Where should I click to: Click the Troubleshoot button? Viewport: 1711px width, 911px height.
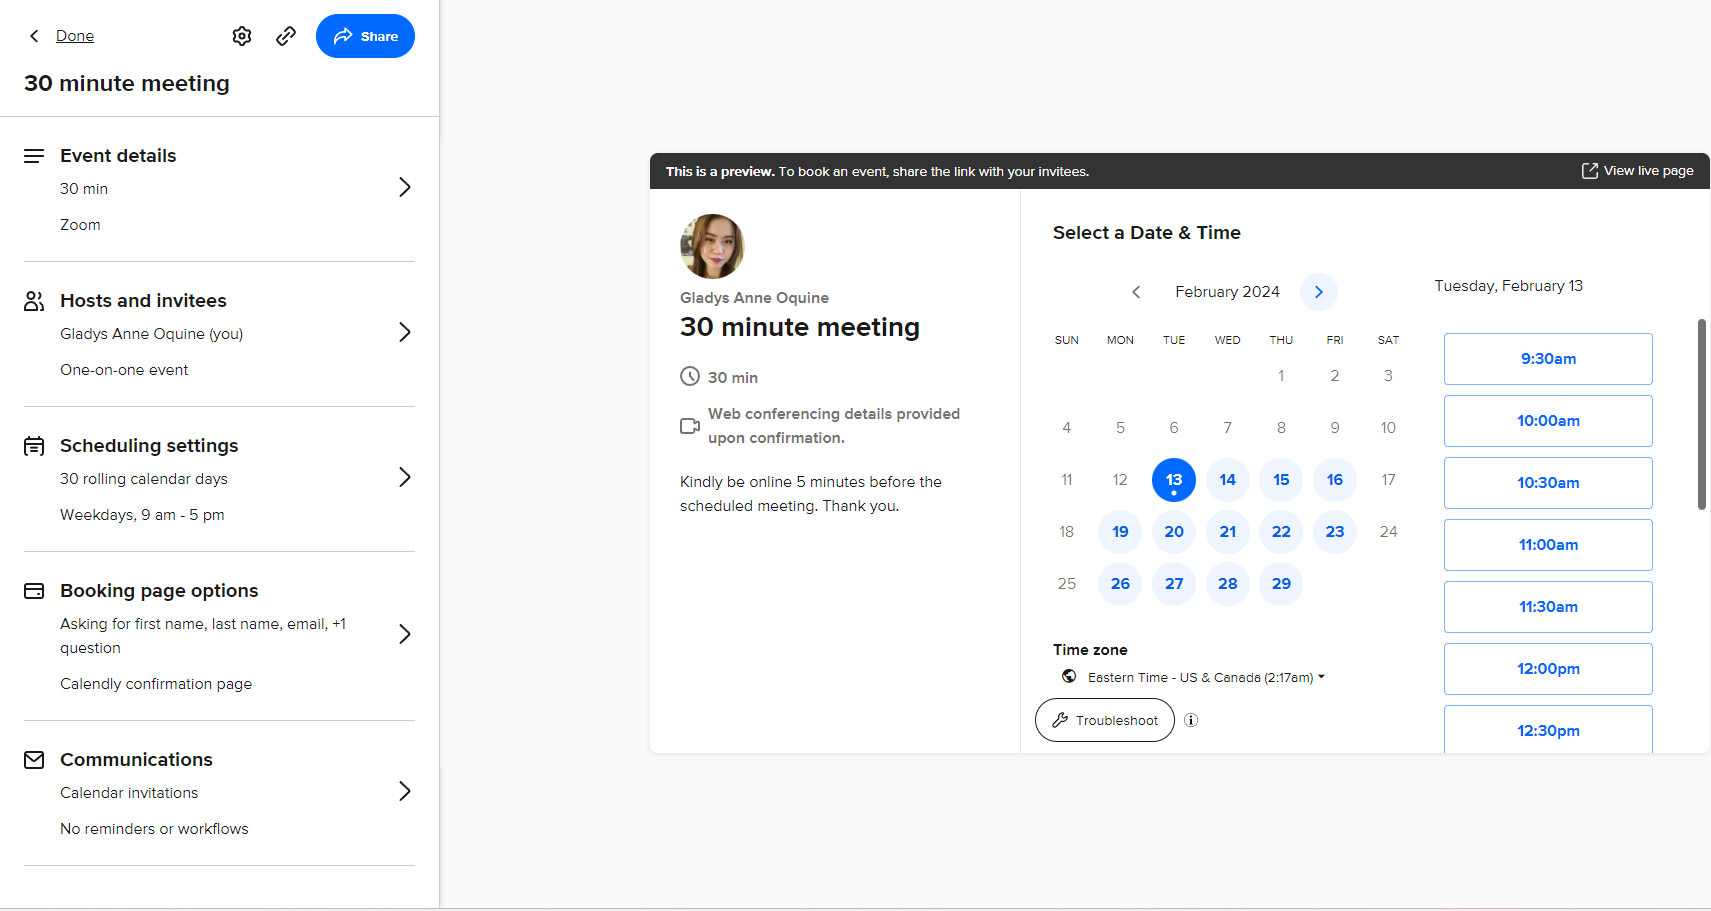pyautogui.click(x=1105, y=720)
